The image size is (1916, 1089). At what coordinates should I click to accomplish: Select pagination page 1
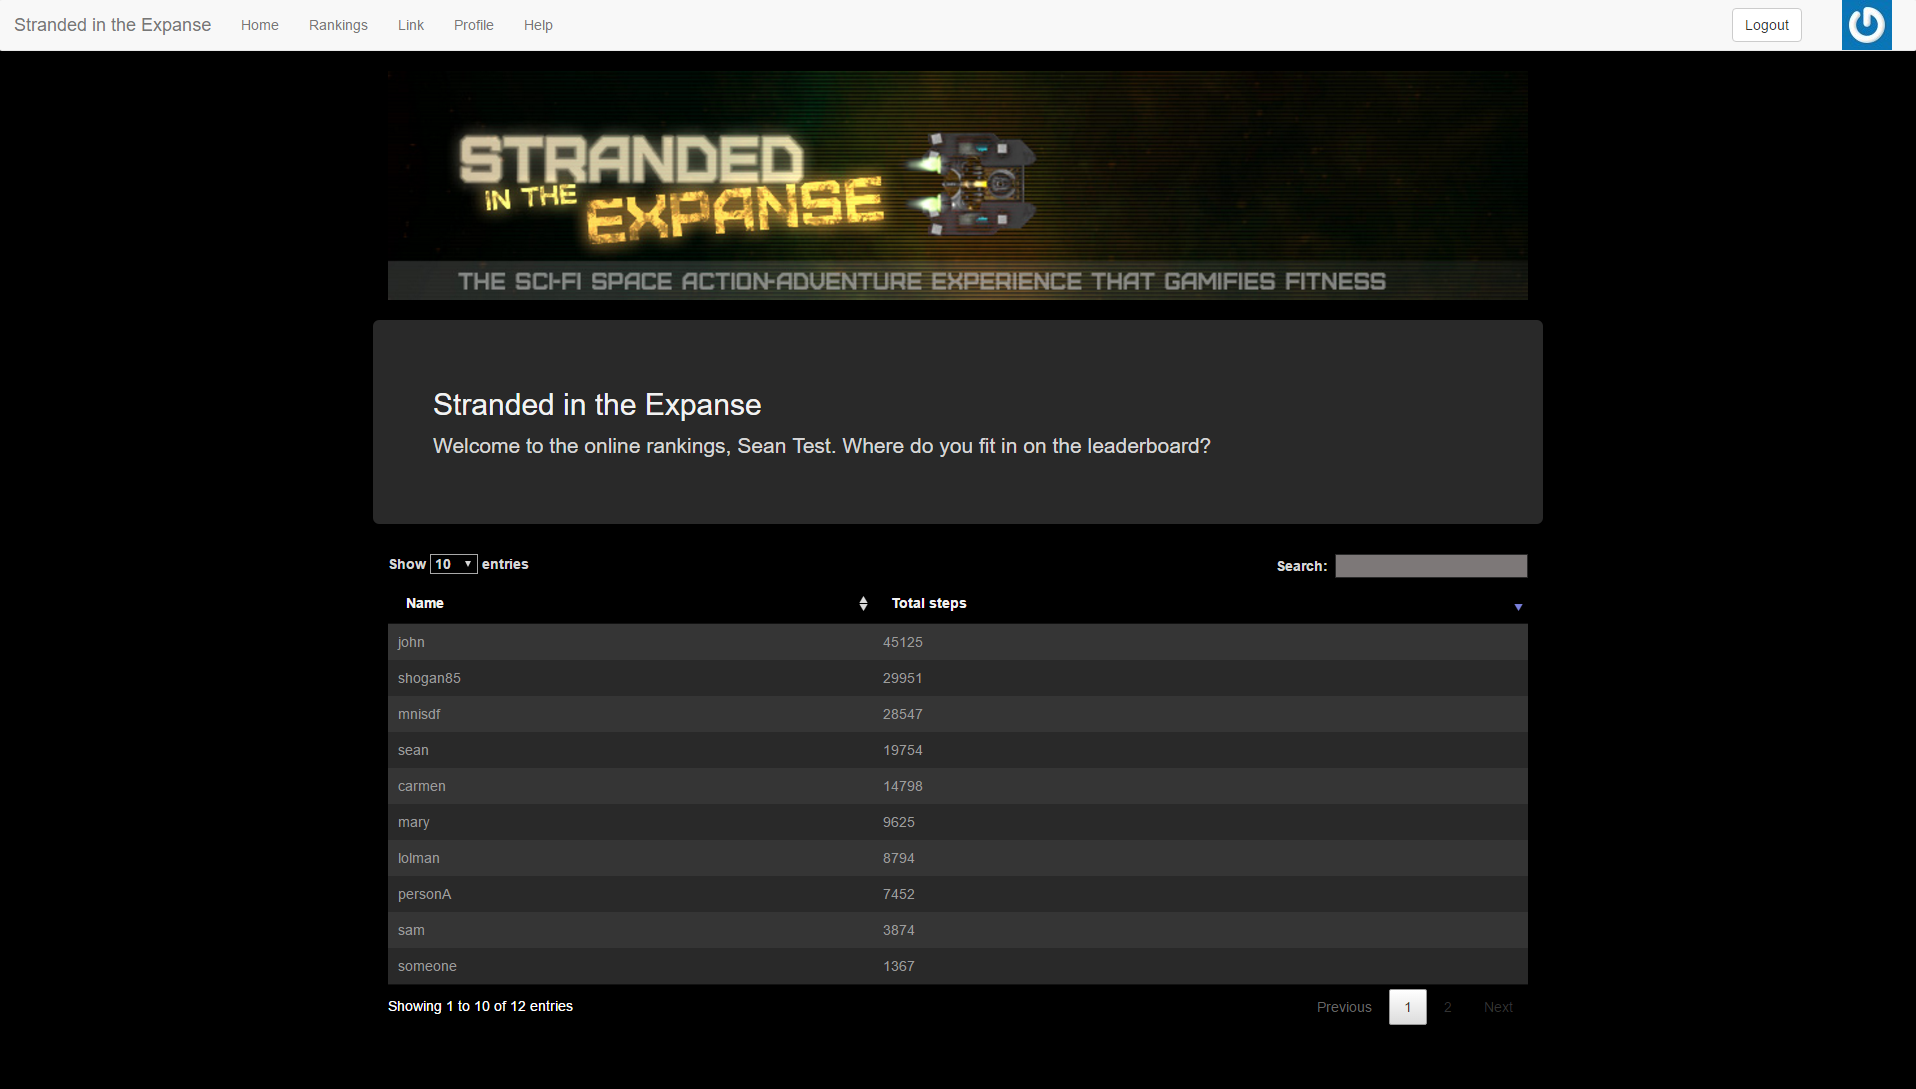point(1408,1007)
